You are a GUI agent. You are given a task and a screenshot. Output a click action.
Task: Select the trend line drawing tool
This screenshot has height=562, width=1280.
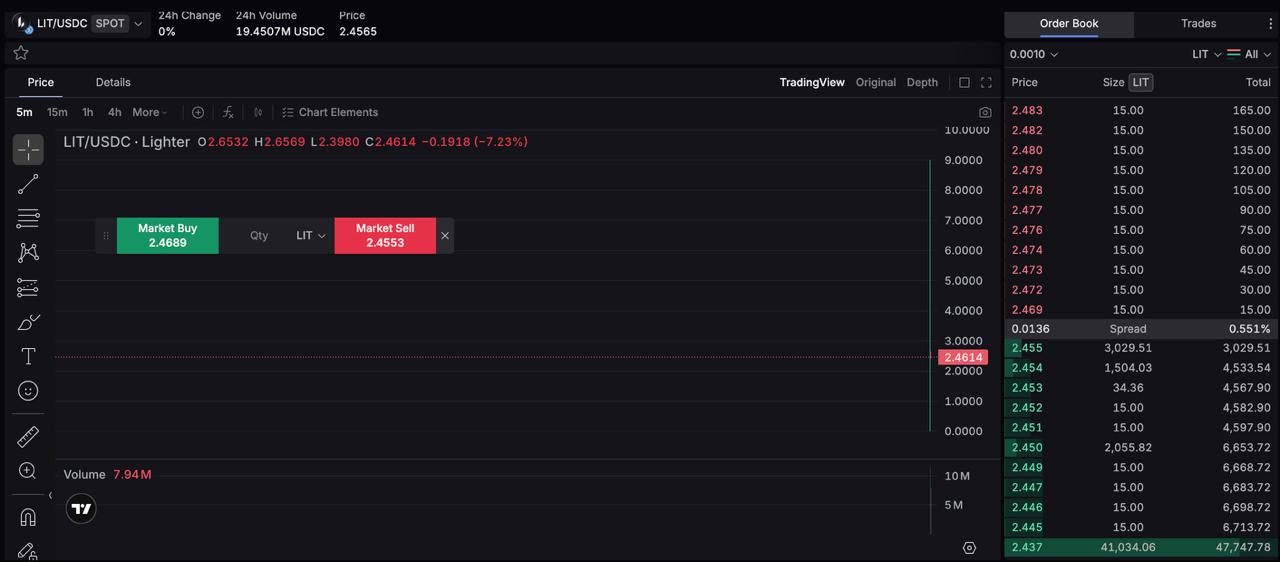(28, 184)
